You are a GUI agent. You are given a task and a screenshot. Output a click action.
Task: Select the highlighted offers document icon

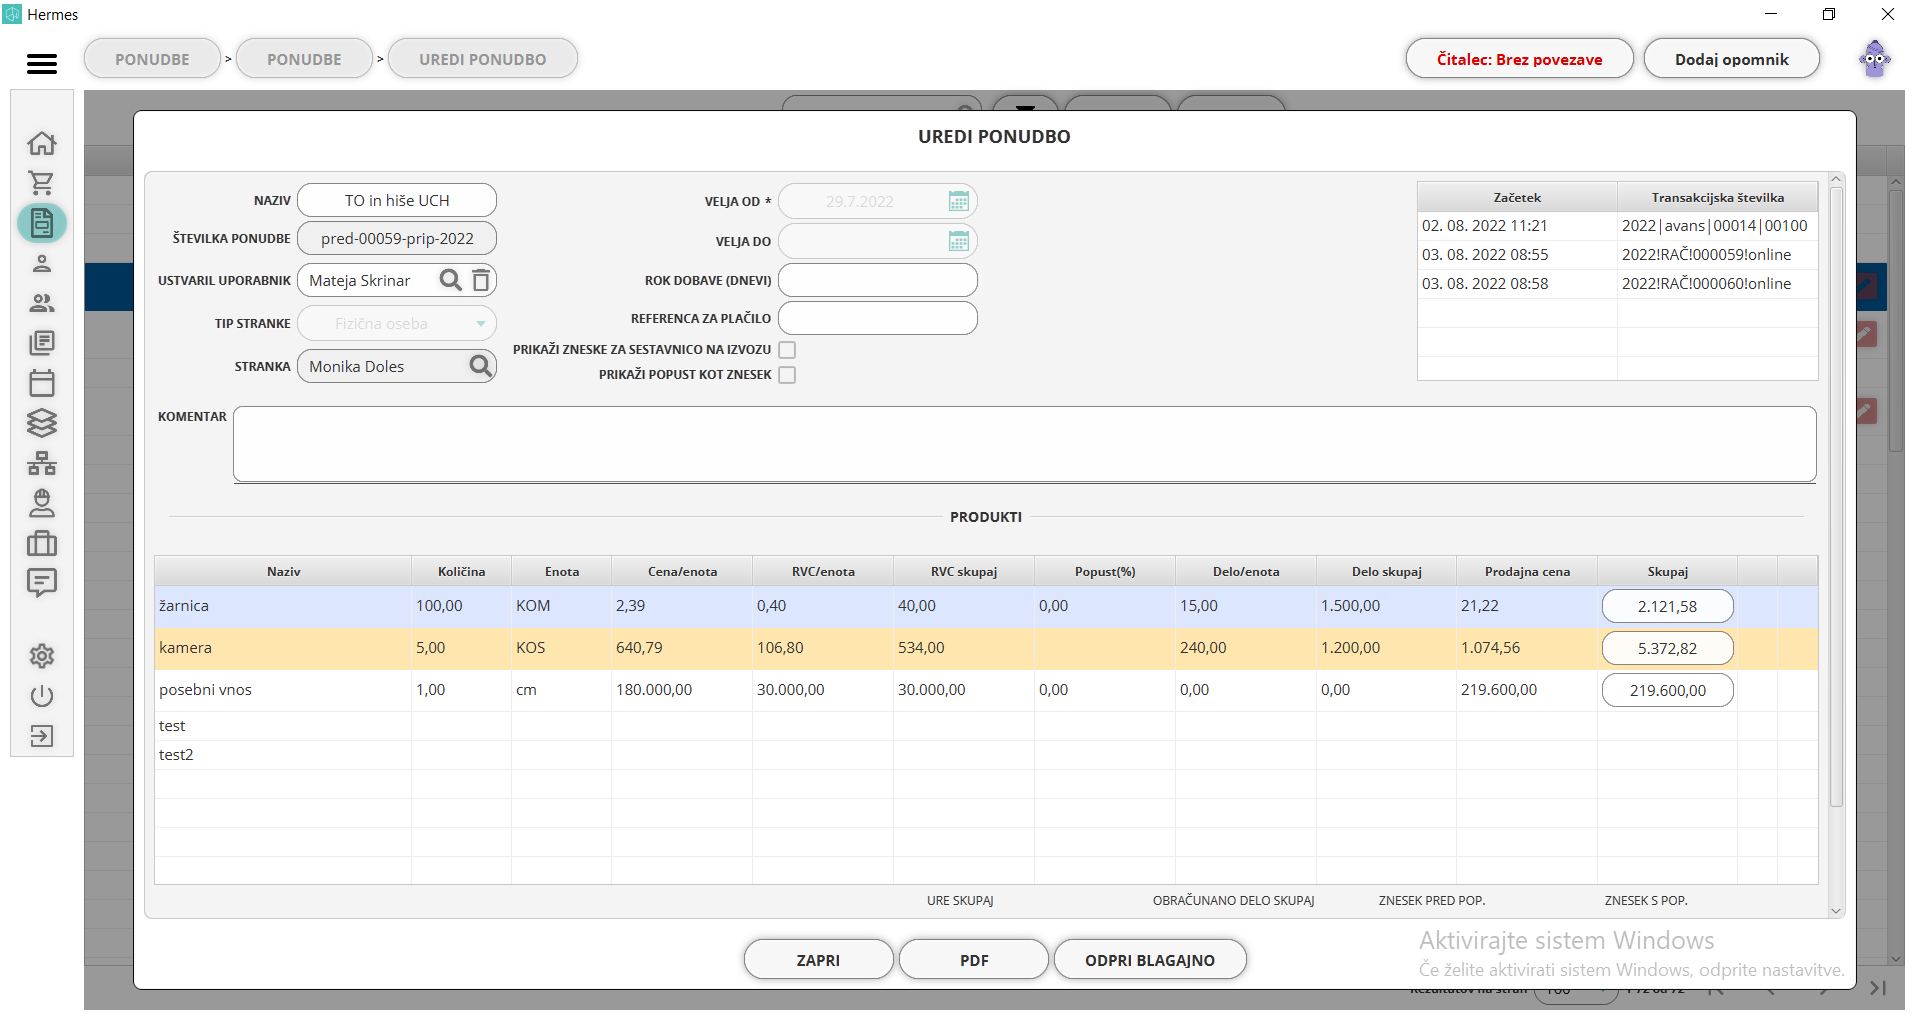pyautogui.click(x=42, y=223)
